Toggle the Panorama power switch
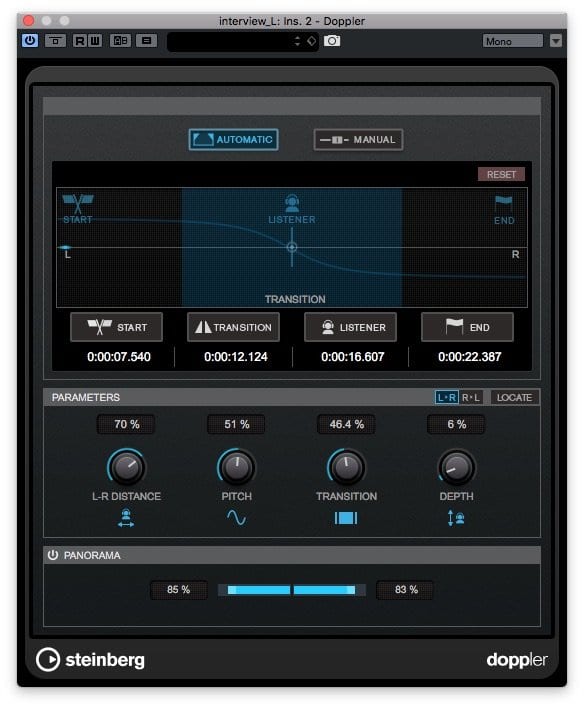The width and height of the screenshot is (584, 708). (x=53, y=555)
